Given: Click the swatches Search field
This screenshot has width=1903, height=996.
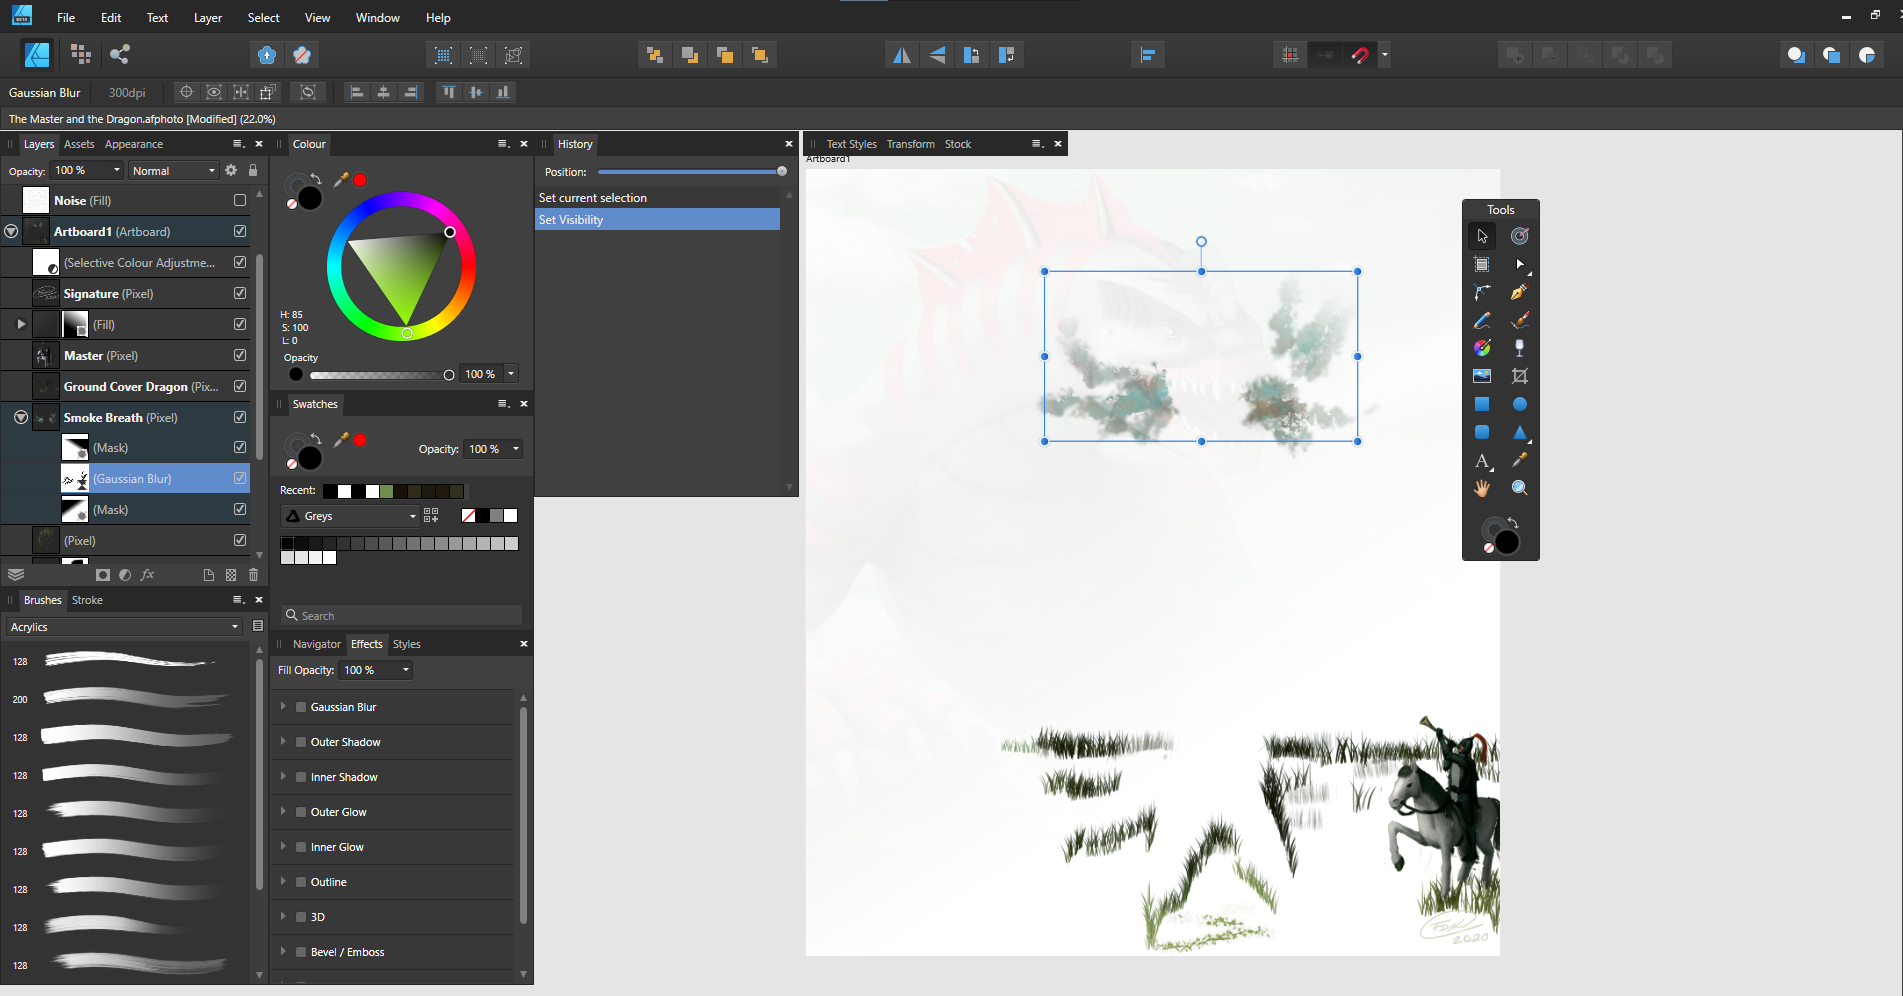Looking at the screenshot, I should coord(401,616).
